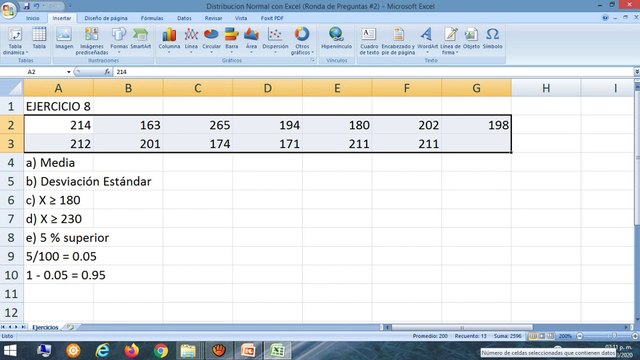The image size is (640, 360).
Task: Open the WordArt gallery
Action: pyautogui.click(x=427, y=40)
